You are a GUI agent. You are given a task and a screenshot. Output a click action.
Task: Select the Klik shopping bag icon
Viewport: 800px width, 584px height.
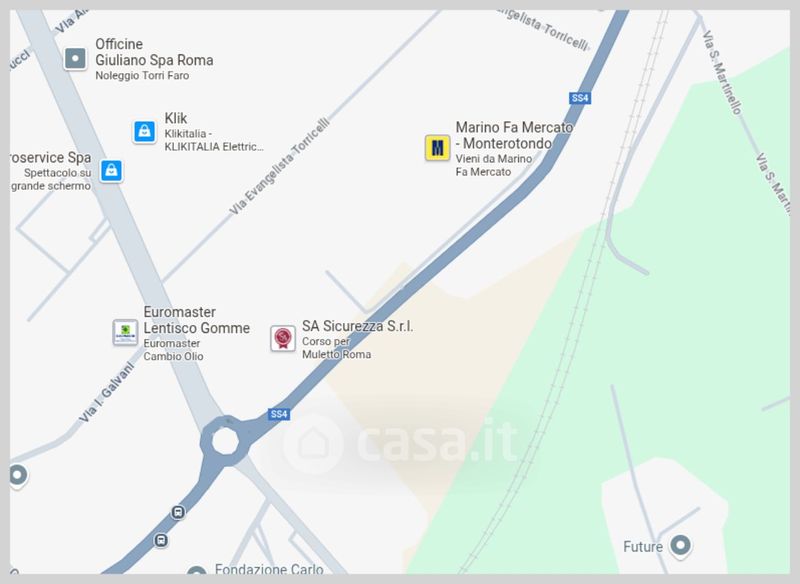click(144, 132)
